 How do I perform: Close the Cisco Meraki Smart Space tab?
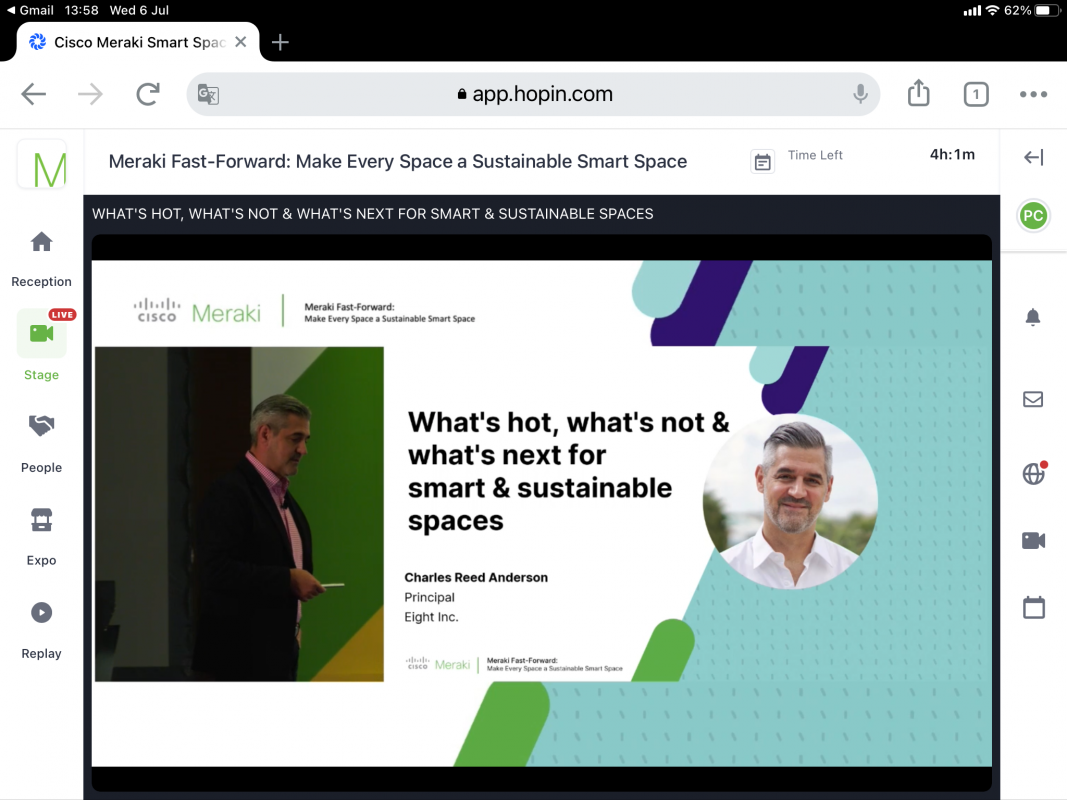click(240, 42)
